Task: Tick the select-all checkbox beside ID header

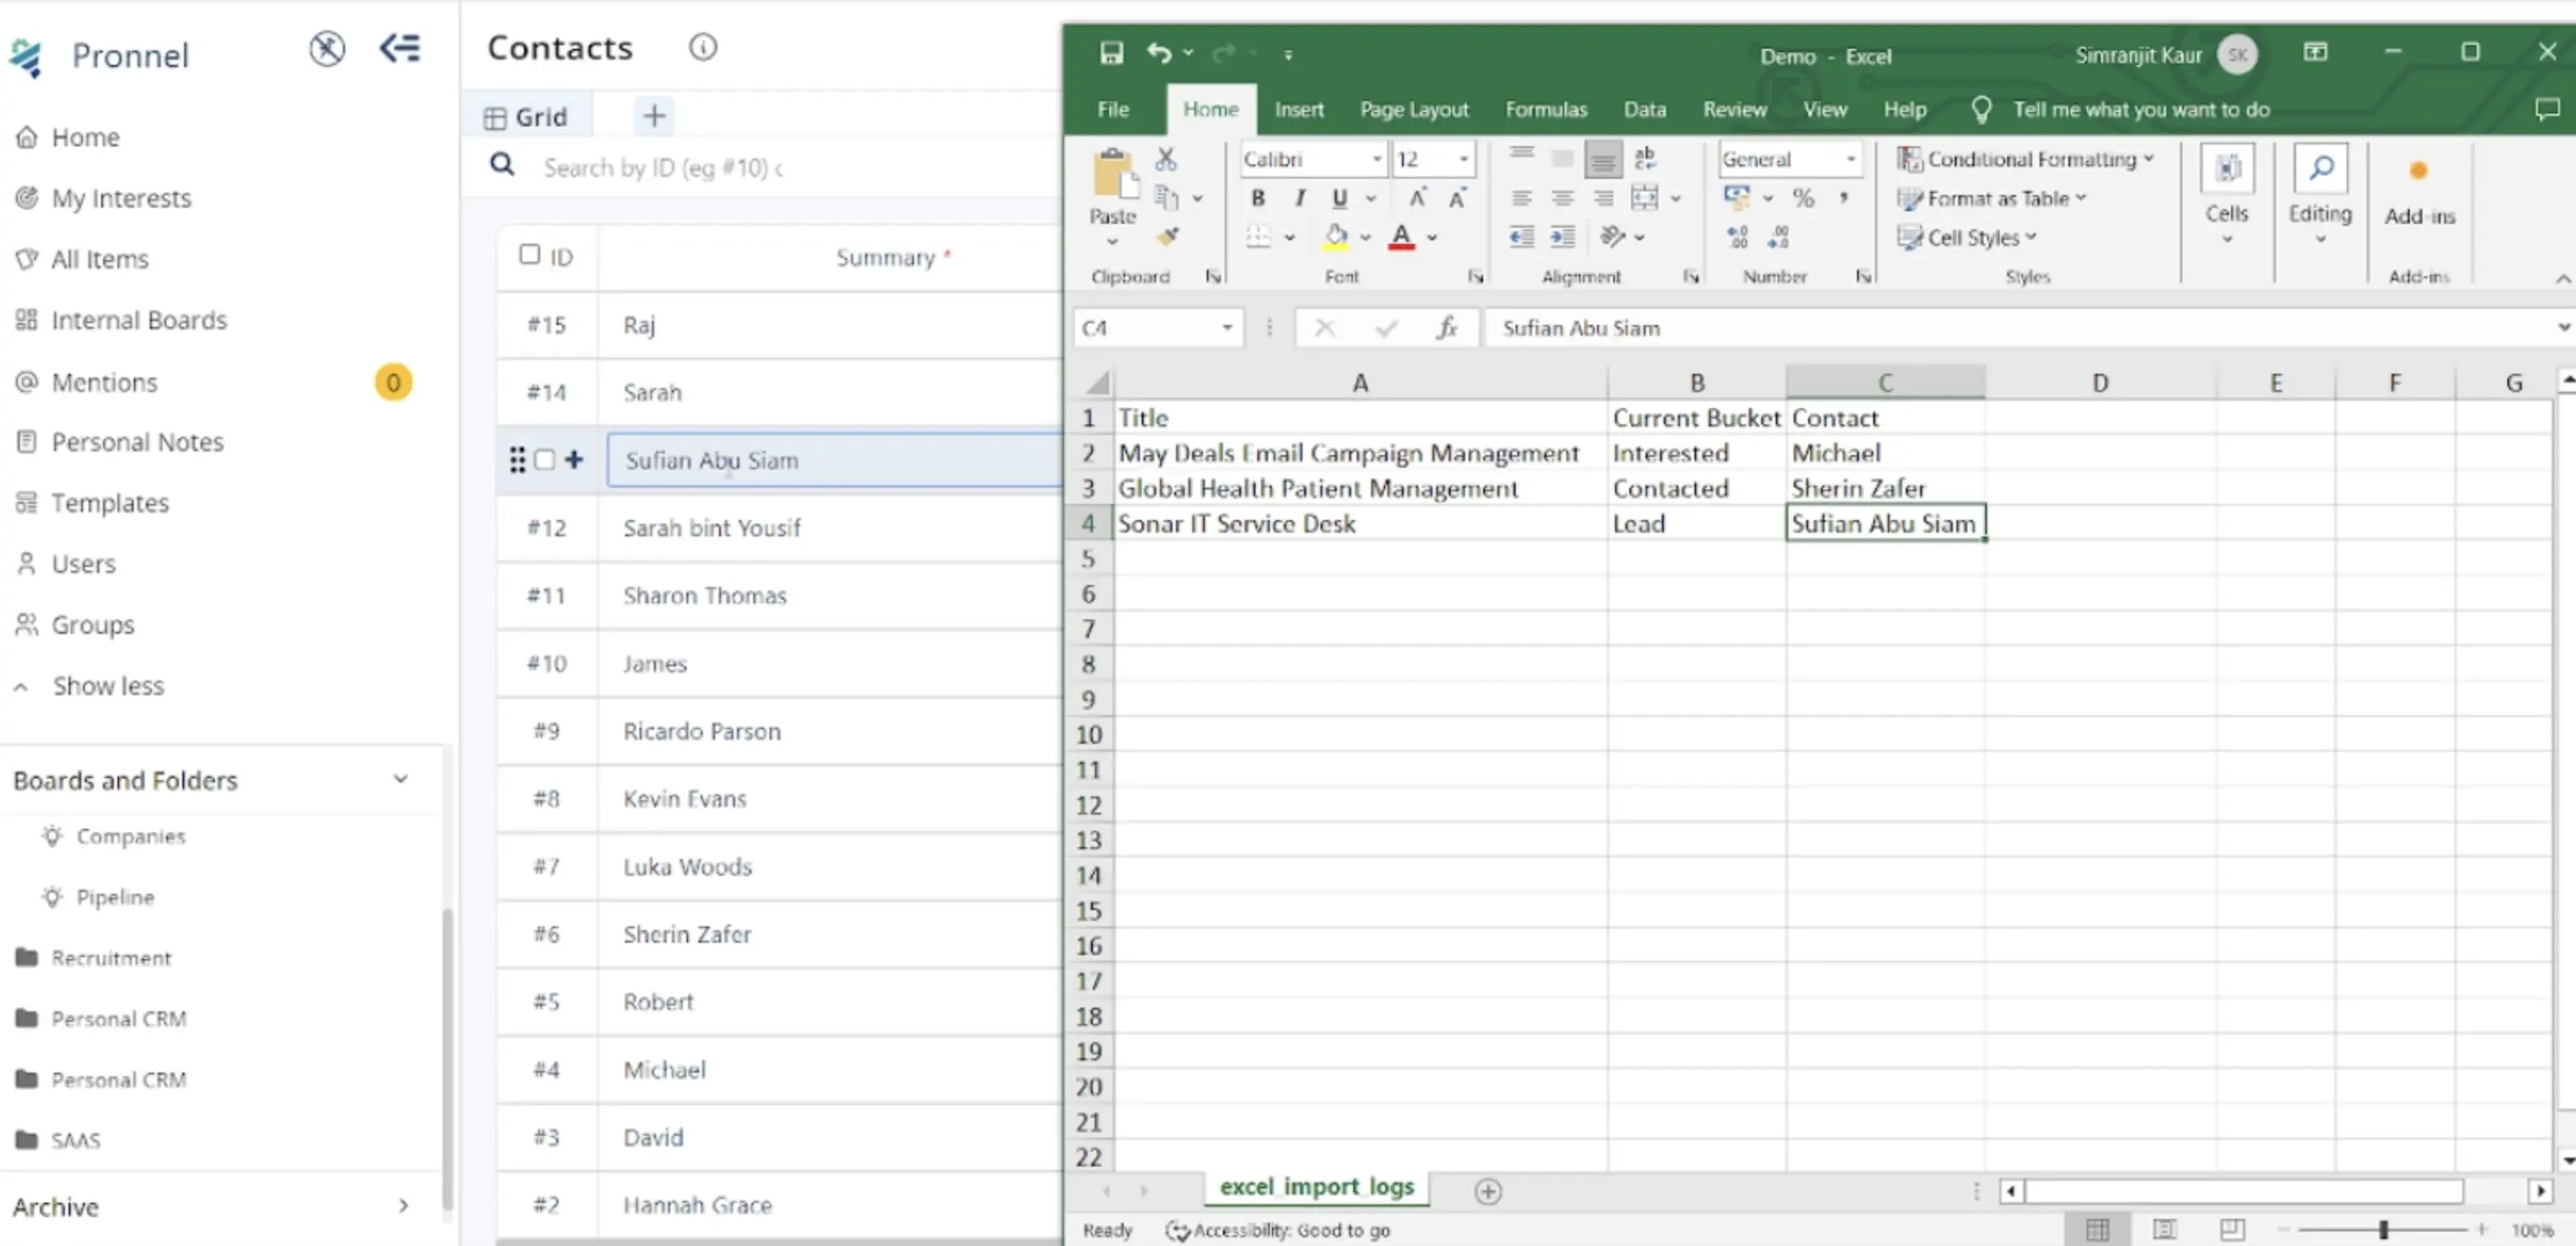Action: click(x=529, y=255)
